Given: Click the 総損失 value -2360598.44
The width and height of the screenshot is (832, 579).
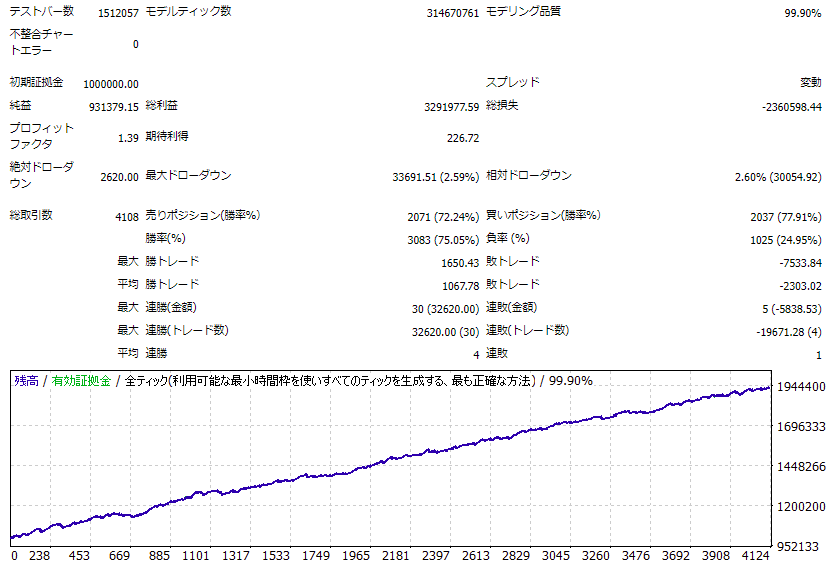Looking at the screenshot, I should tap(791, 106).
